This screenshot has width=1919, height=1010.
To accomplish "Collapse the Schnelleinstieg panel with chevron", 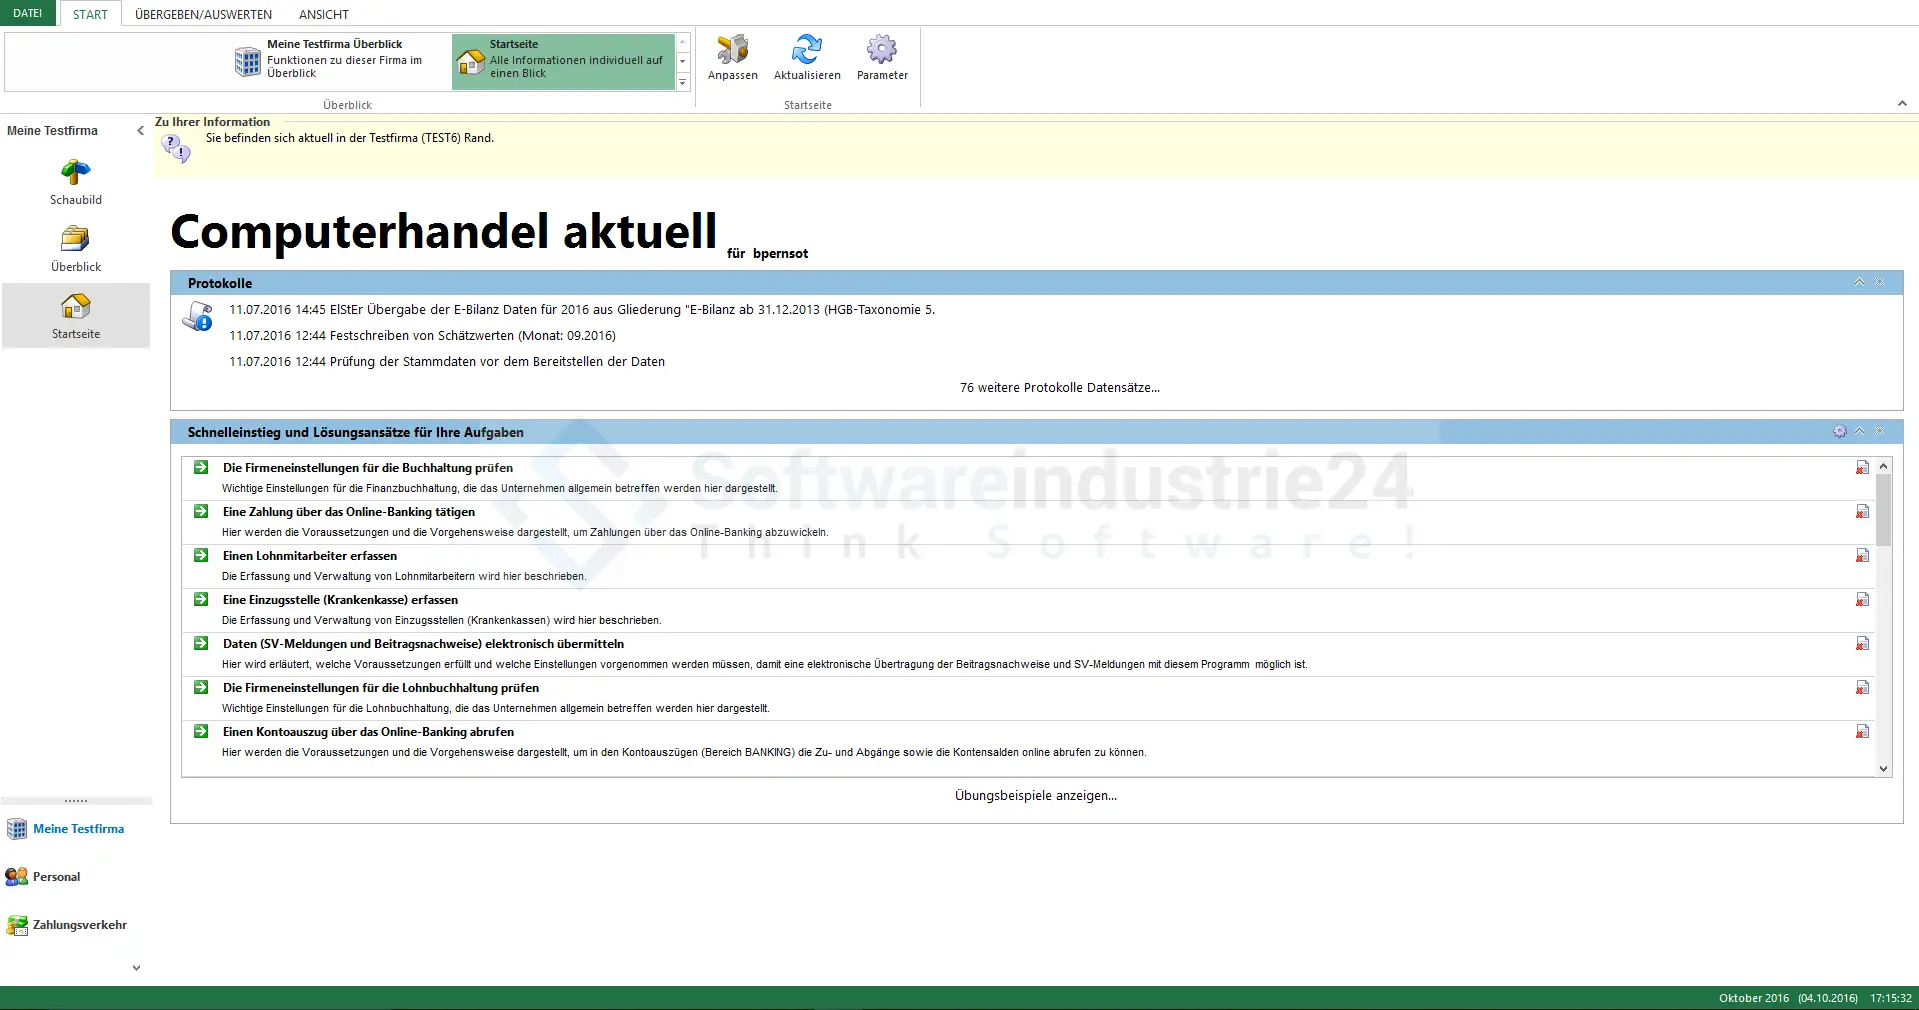I will click(1859, 432).
